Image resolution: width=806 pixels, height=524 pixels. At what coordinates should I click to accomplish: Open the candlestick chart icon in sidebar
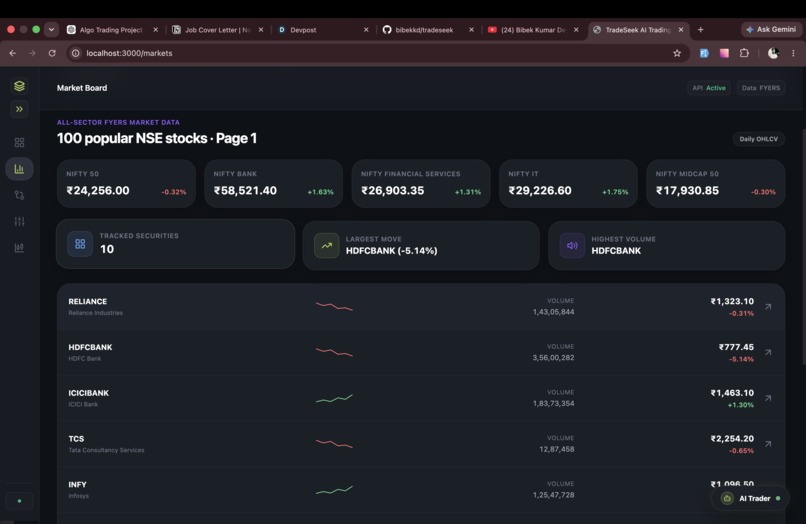pos(19,248)
